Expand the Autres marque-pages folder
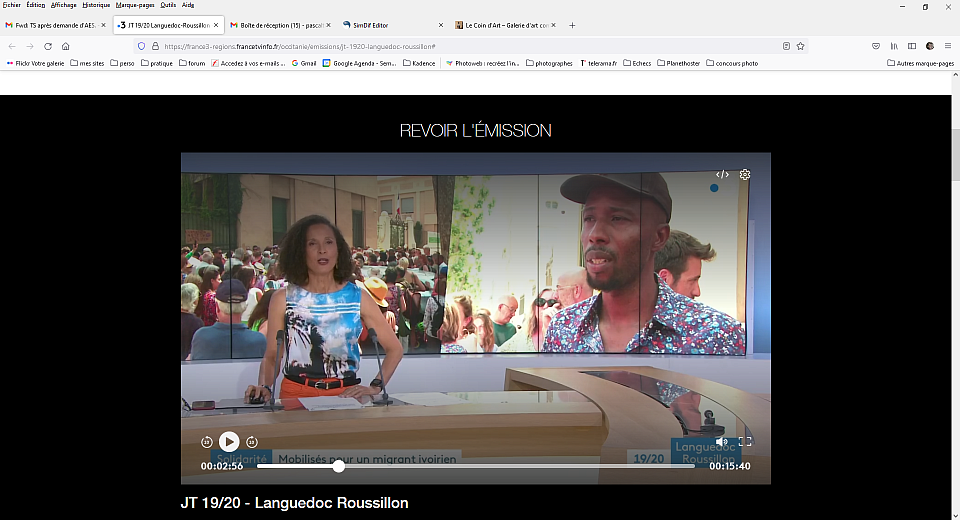 coord(921,63)
